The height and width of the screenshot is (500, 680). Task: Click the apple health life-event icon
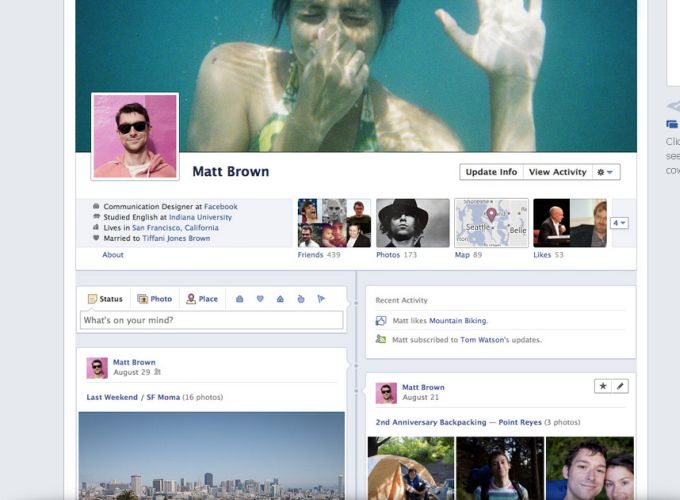point(301,299)
